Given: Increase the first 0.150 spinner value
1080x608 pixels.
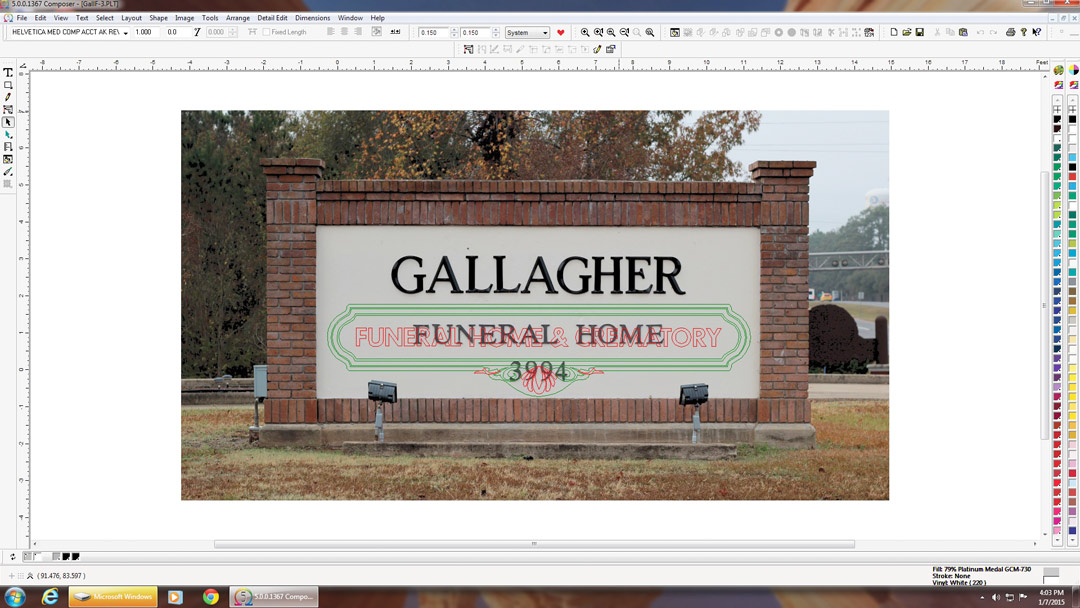Looking at the screenshot, I should click(x=454, y=30).
